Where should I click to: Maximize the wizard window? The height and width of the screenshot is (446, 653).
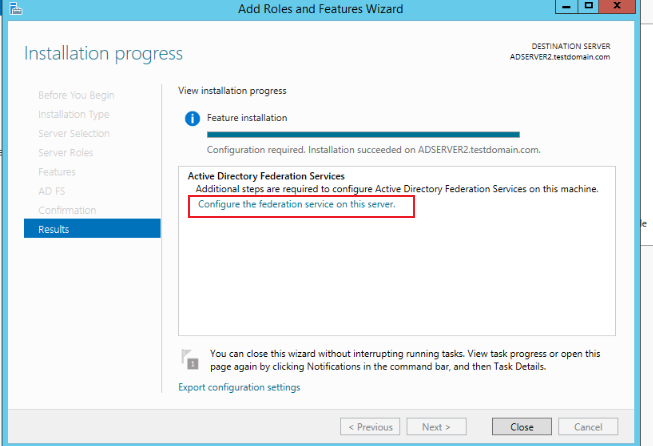click(x=588, y=6)
